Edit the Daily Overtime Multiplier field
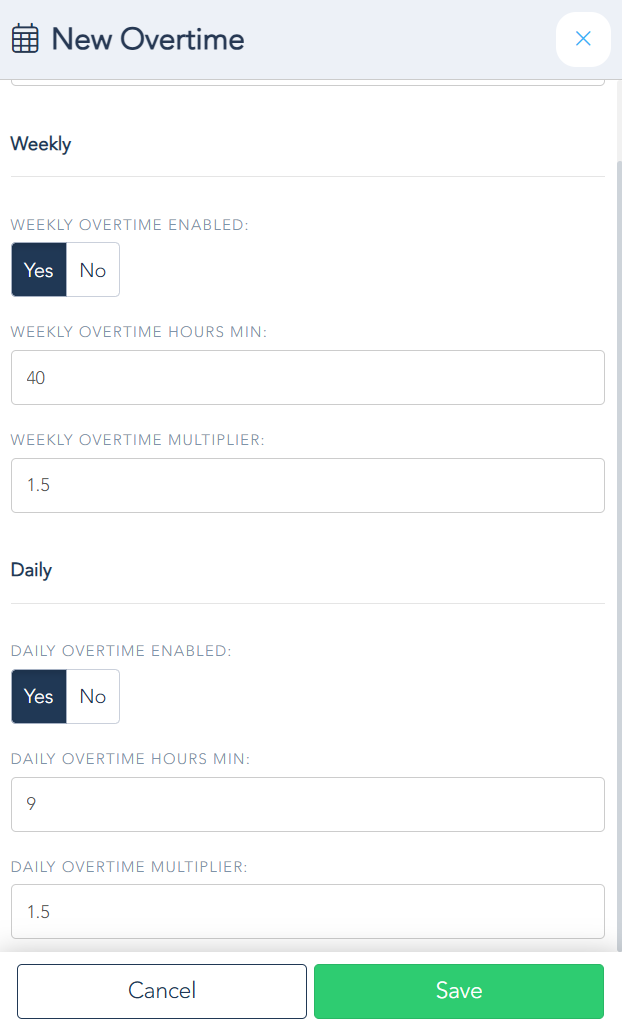The height and width of the screenshot is (1027, 622). 308,911
